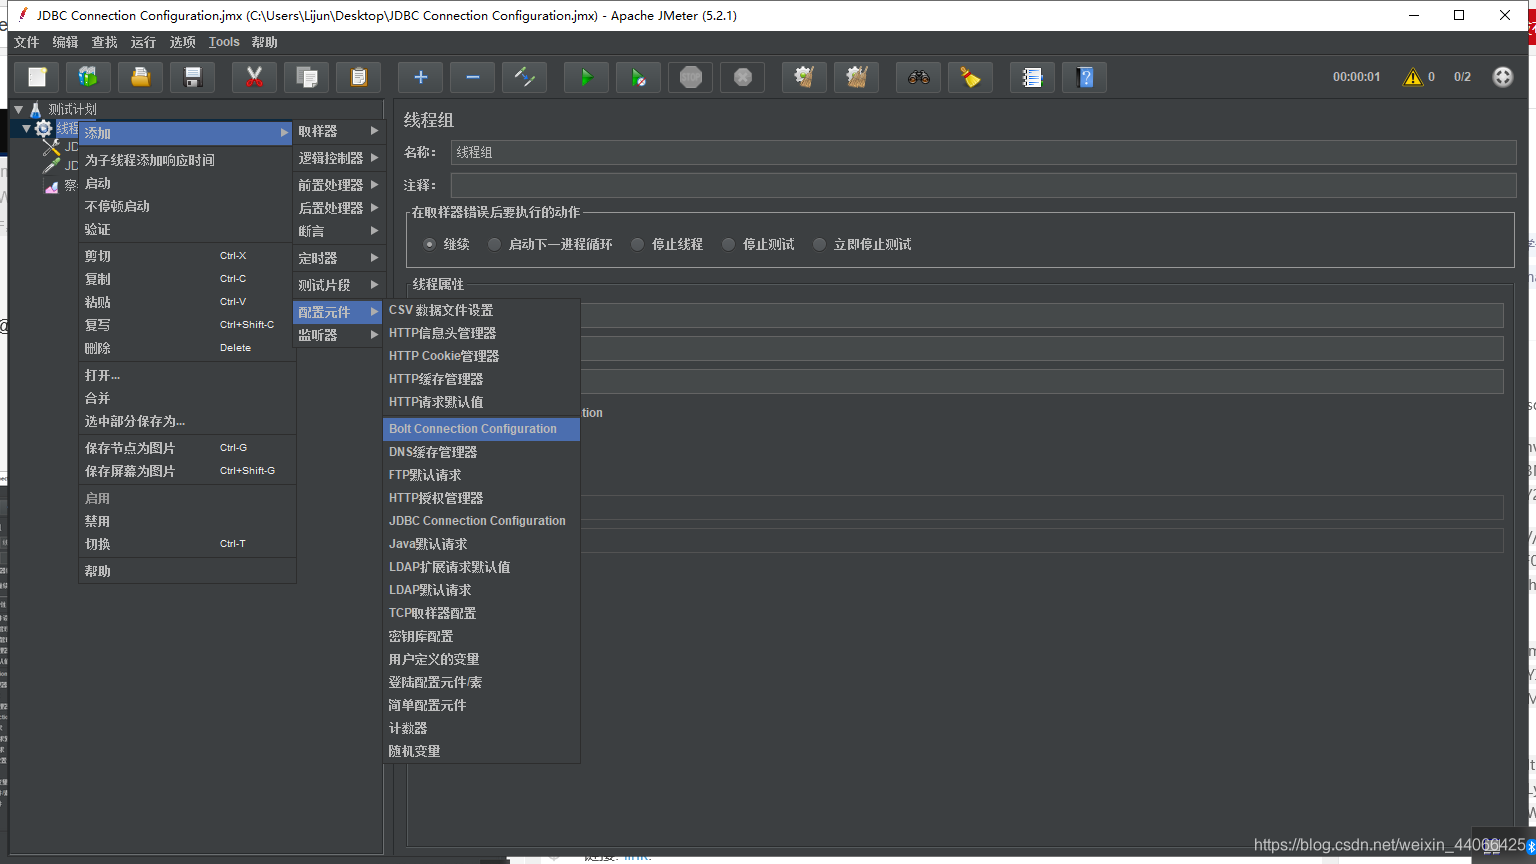Collapse the thread group tree arrow

[27, 128]
